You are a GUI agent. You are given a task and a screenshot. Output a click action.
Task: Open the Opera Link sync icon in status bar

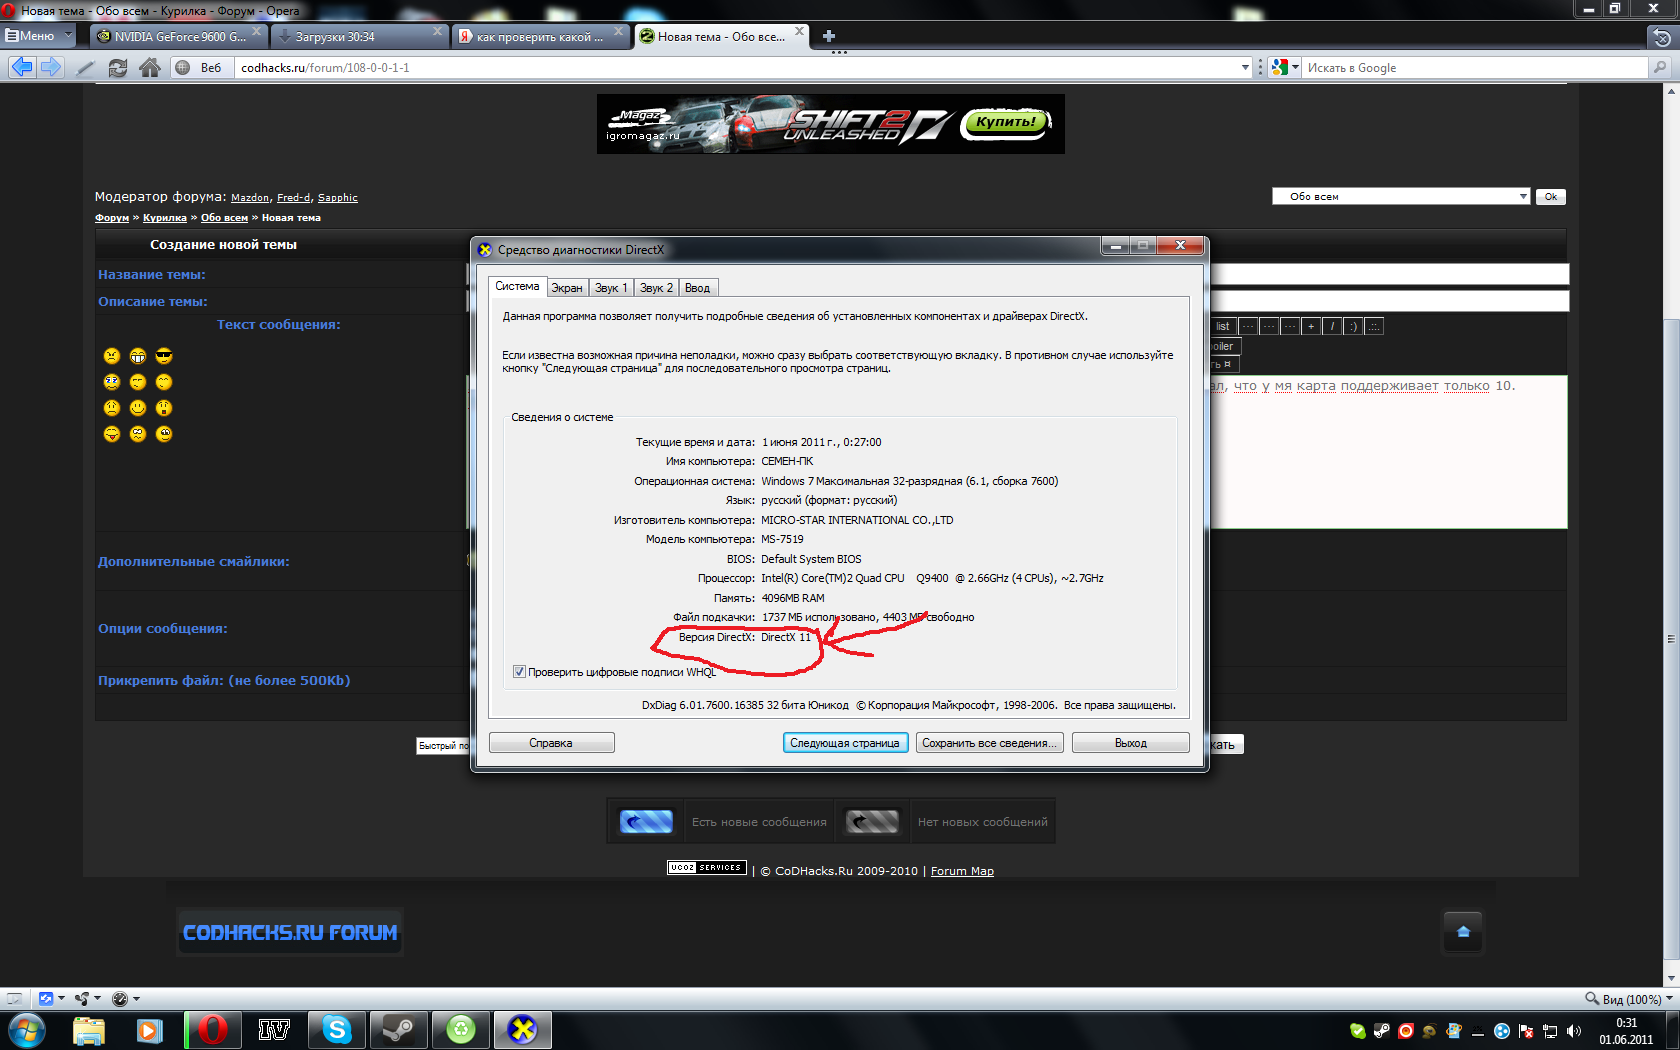46,998
